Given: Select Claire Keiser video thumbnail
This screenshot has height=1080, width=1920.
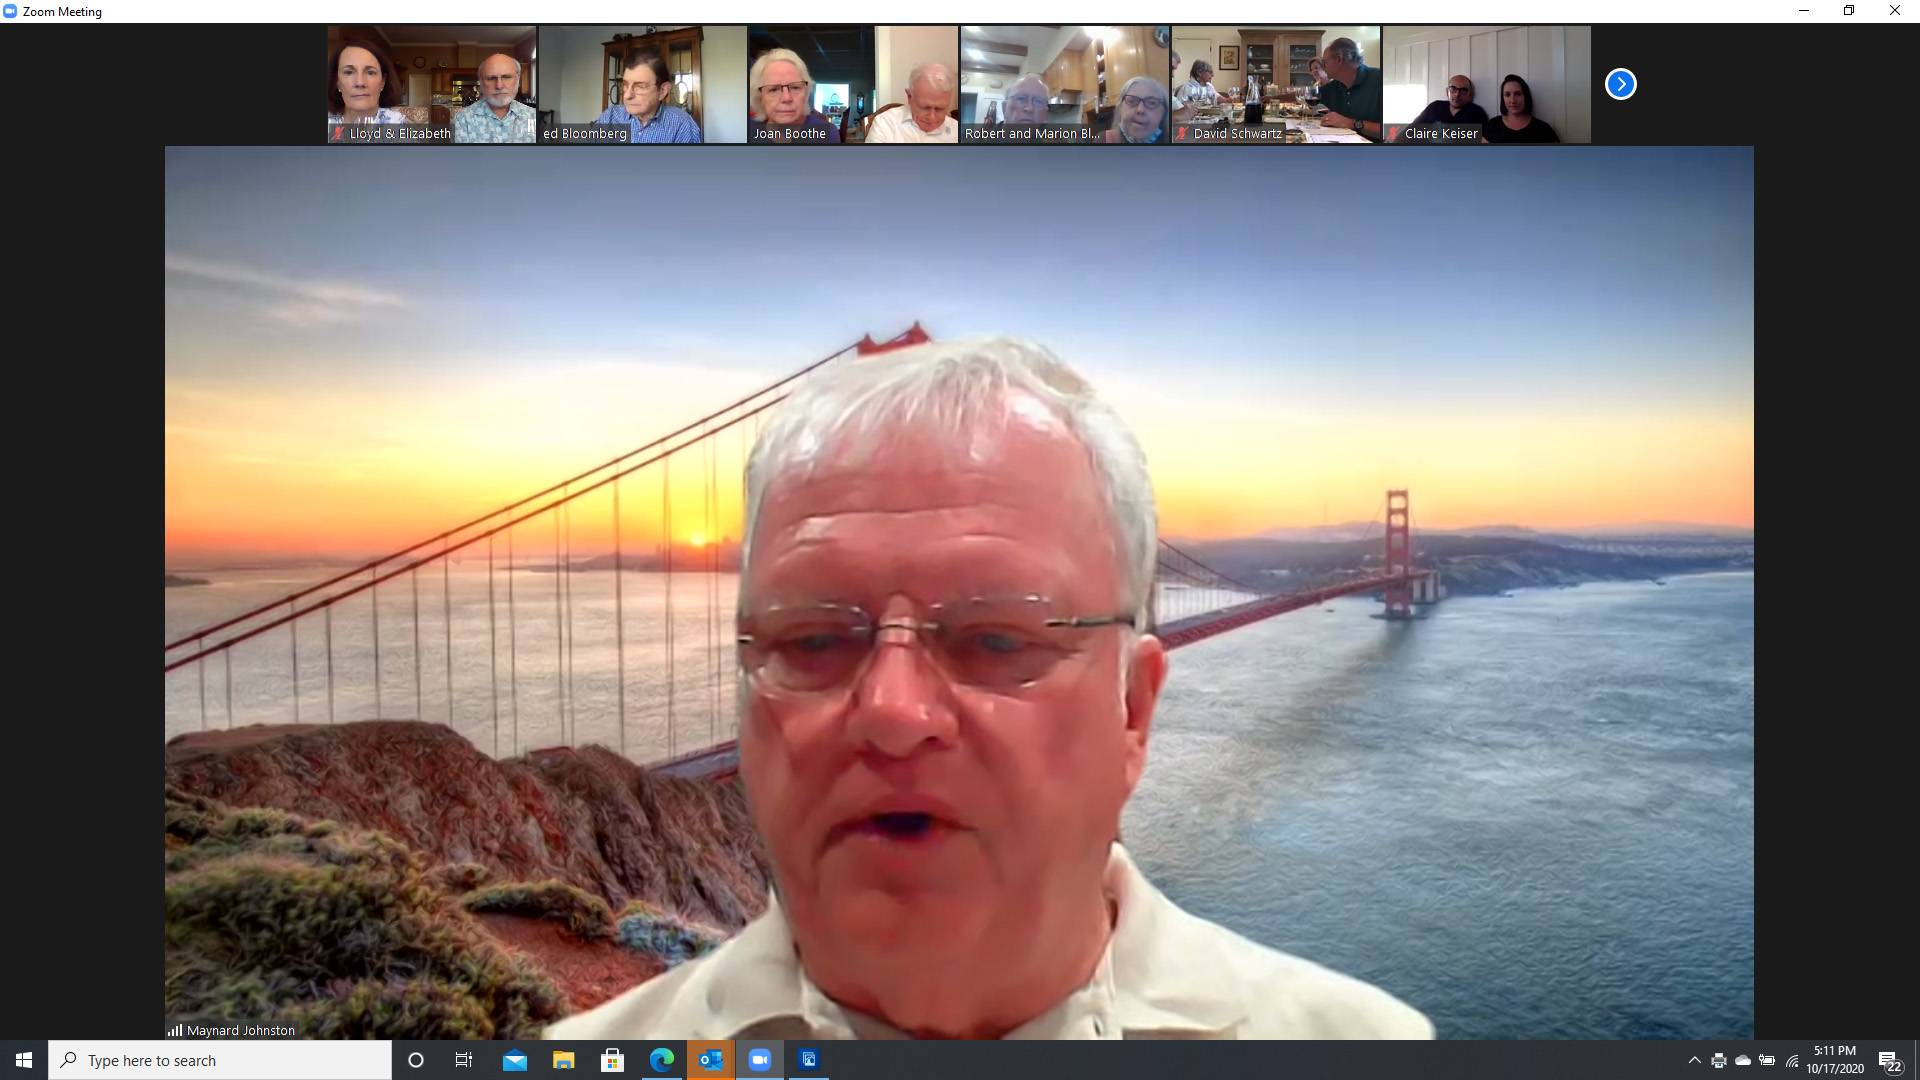Looking at the screenshot, I should [x=1487, y=84].
